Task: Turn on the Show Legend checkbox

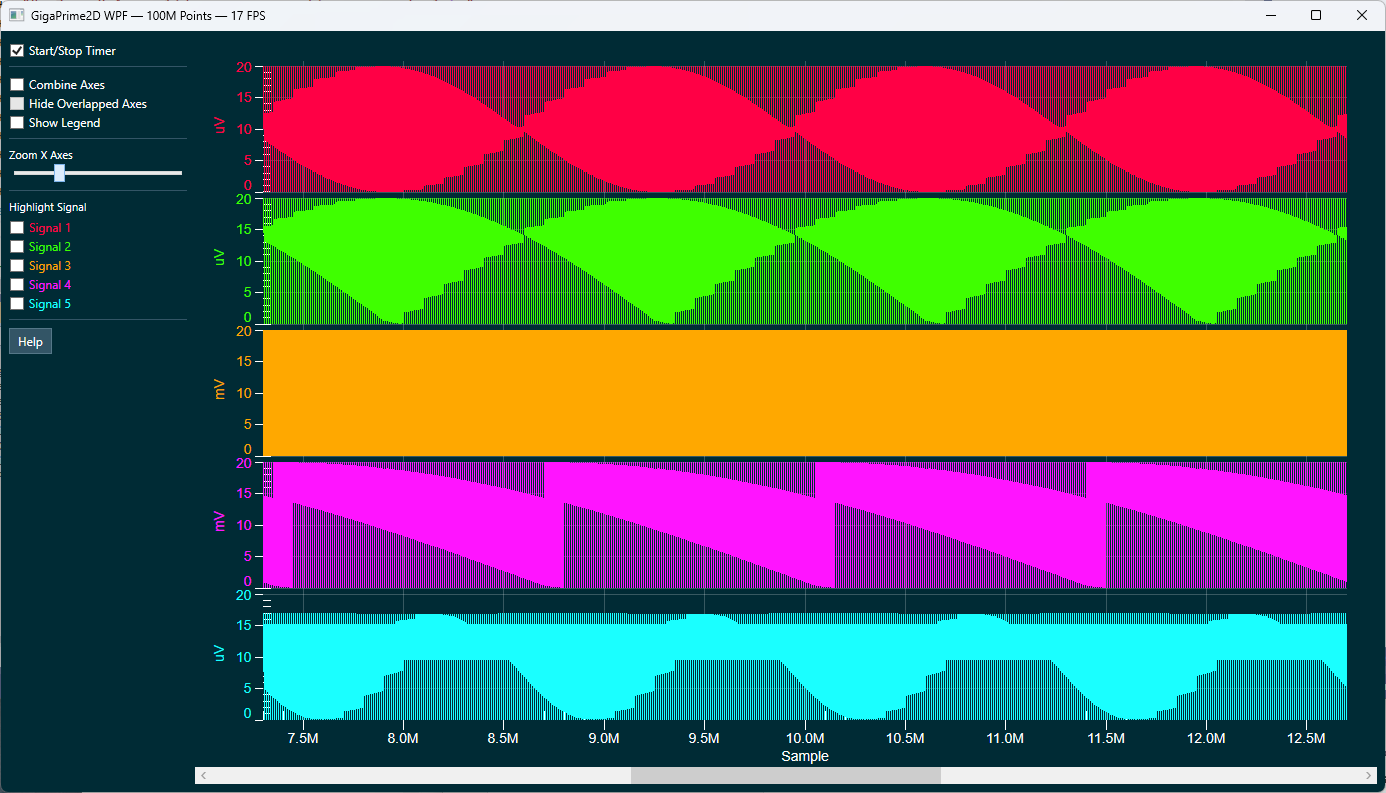Action: click(x=17, y=123)
